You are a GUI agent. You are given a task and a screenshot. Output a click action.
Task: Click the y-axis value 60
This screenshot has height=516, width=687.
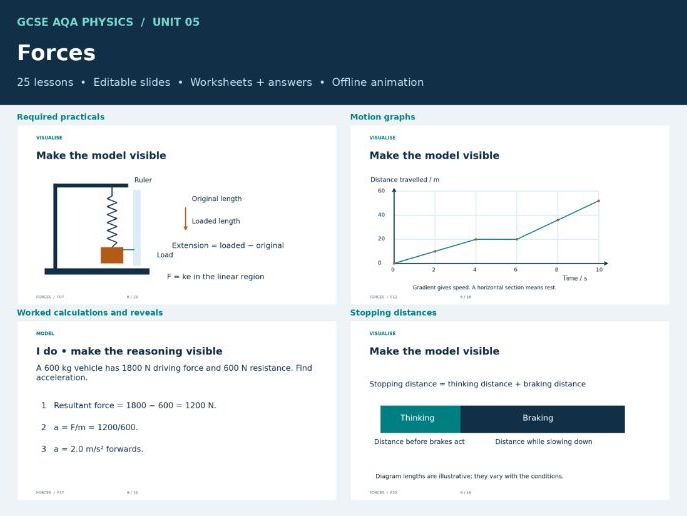point(381,191)
